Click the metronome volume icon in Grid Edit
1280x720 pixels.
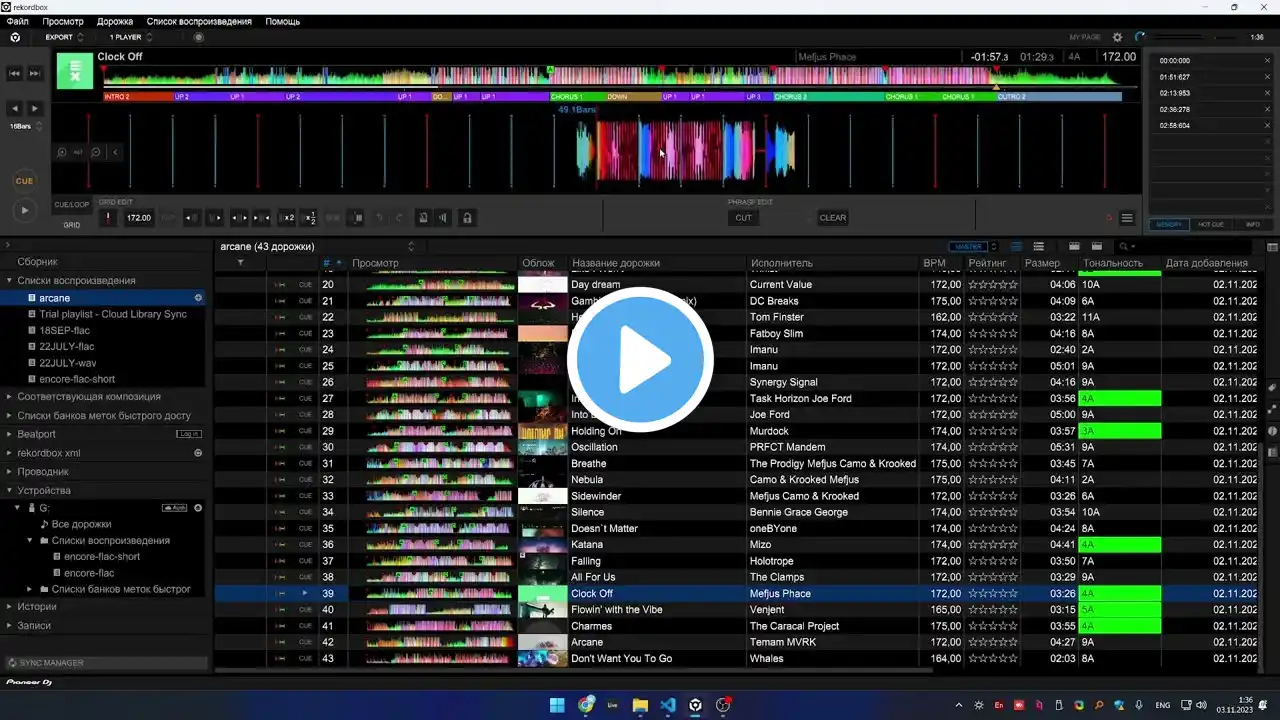coord(443,217)
